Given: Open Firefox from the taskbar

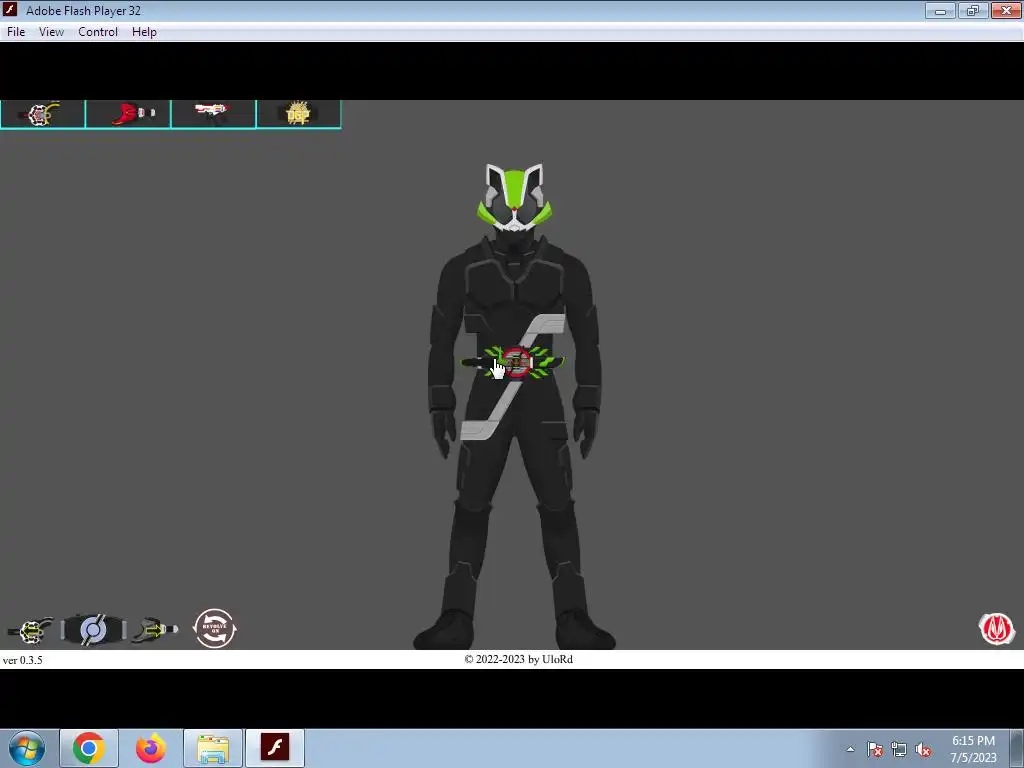Looking at the screenshot, I should pos(151,748).
